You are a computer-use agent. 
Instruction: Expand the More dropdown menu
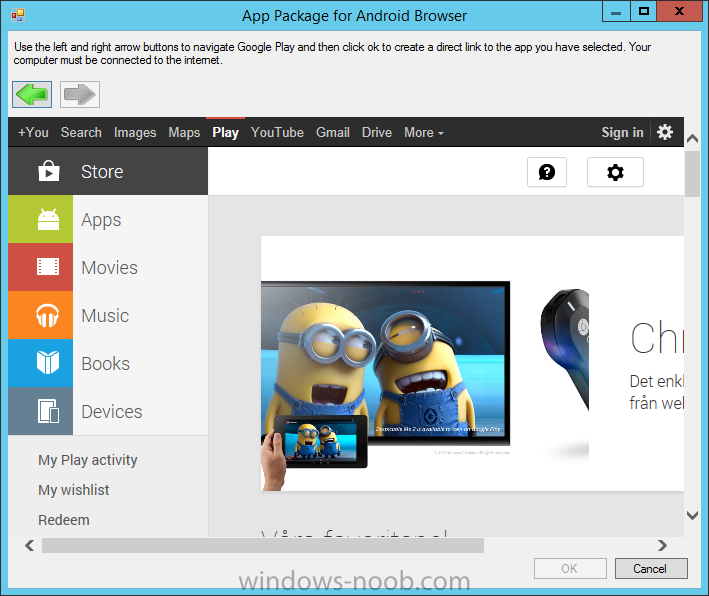424,132
